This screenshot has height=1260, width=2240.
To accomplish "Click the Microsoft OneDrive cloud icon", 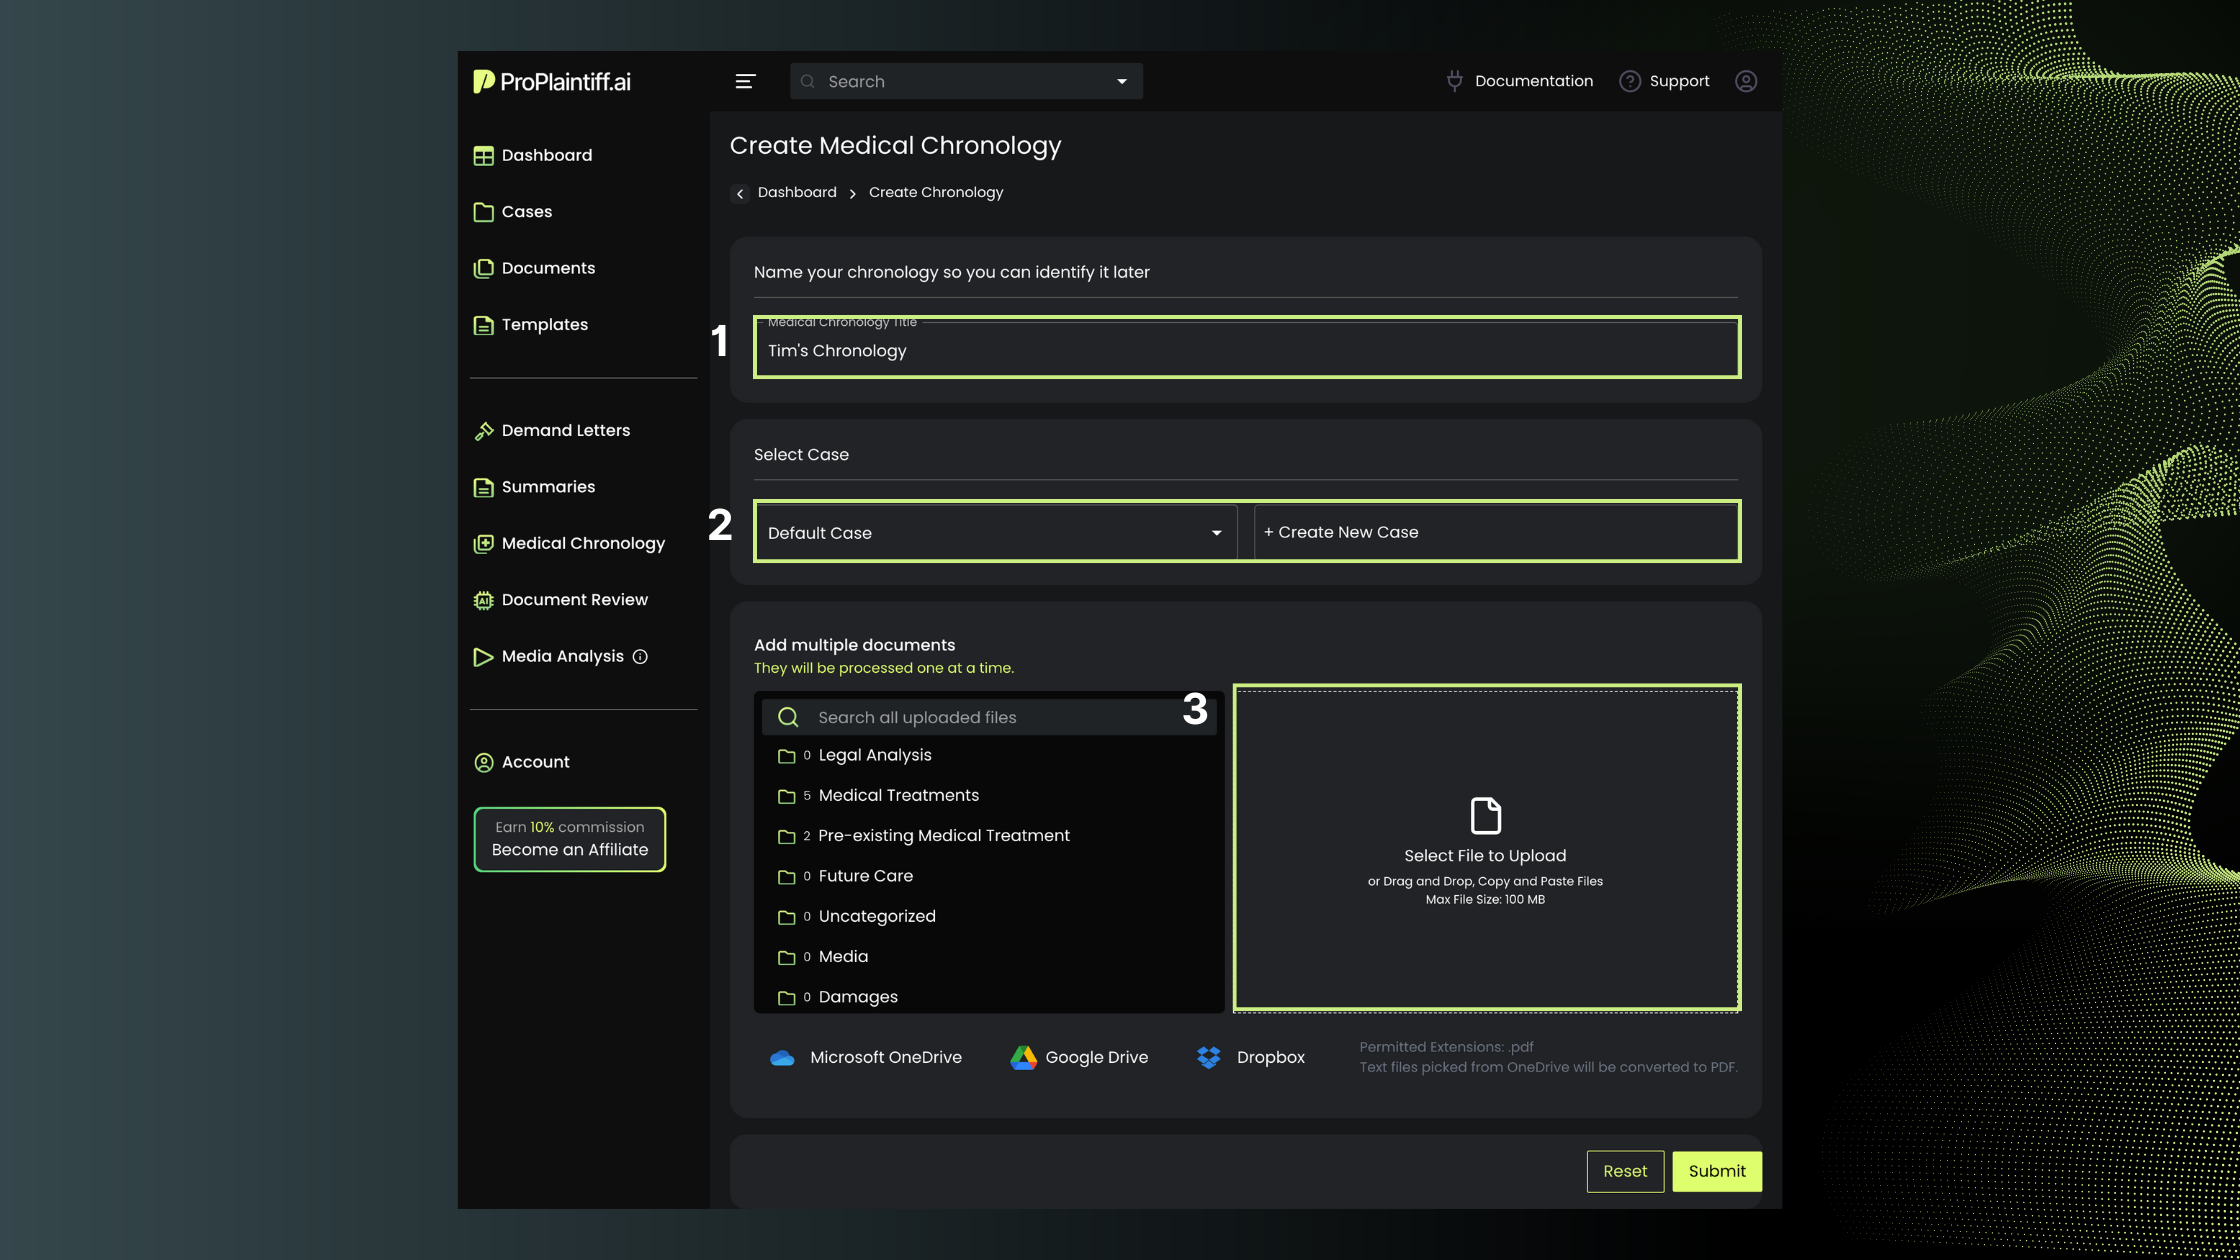I will coord(782,1058).
